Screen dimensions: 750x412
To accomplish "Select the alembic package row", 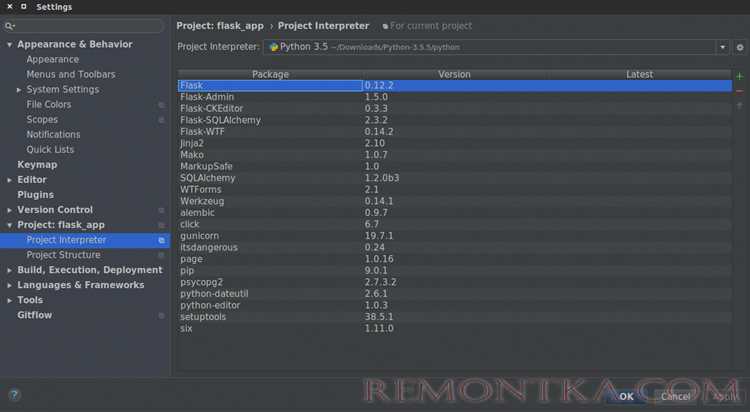I will pos(455,213).
